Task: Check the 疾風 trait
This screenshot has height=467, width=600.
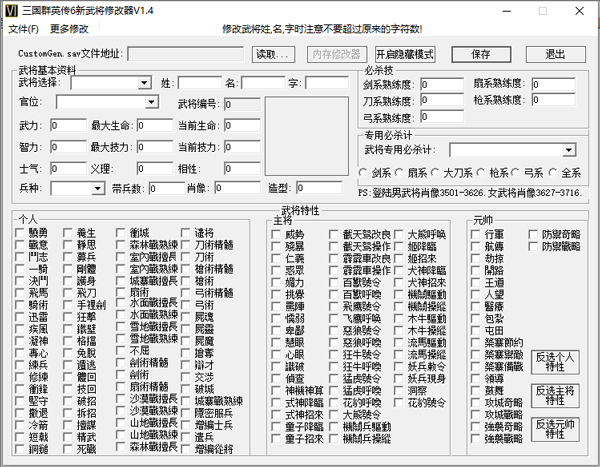Action: (20, 329)
